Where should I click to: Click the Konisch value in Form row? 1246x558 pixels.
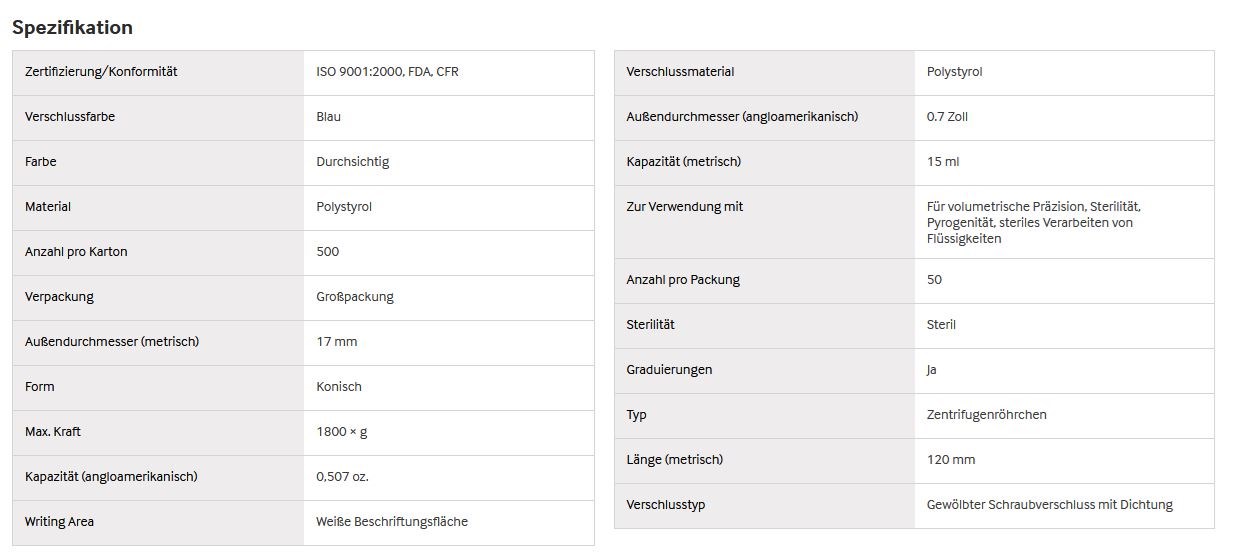(339, 387)
